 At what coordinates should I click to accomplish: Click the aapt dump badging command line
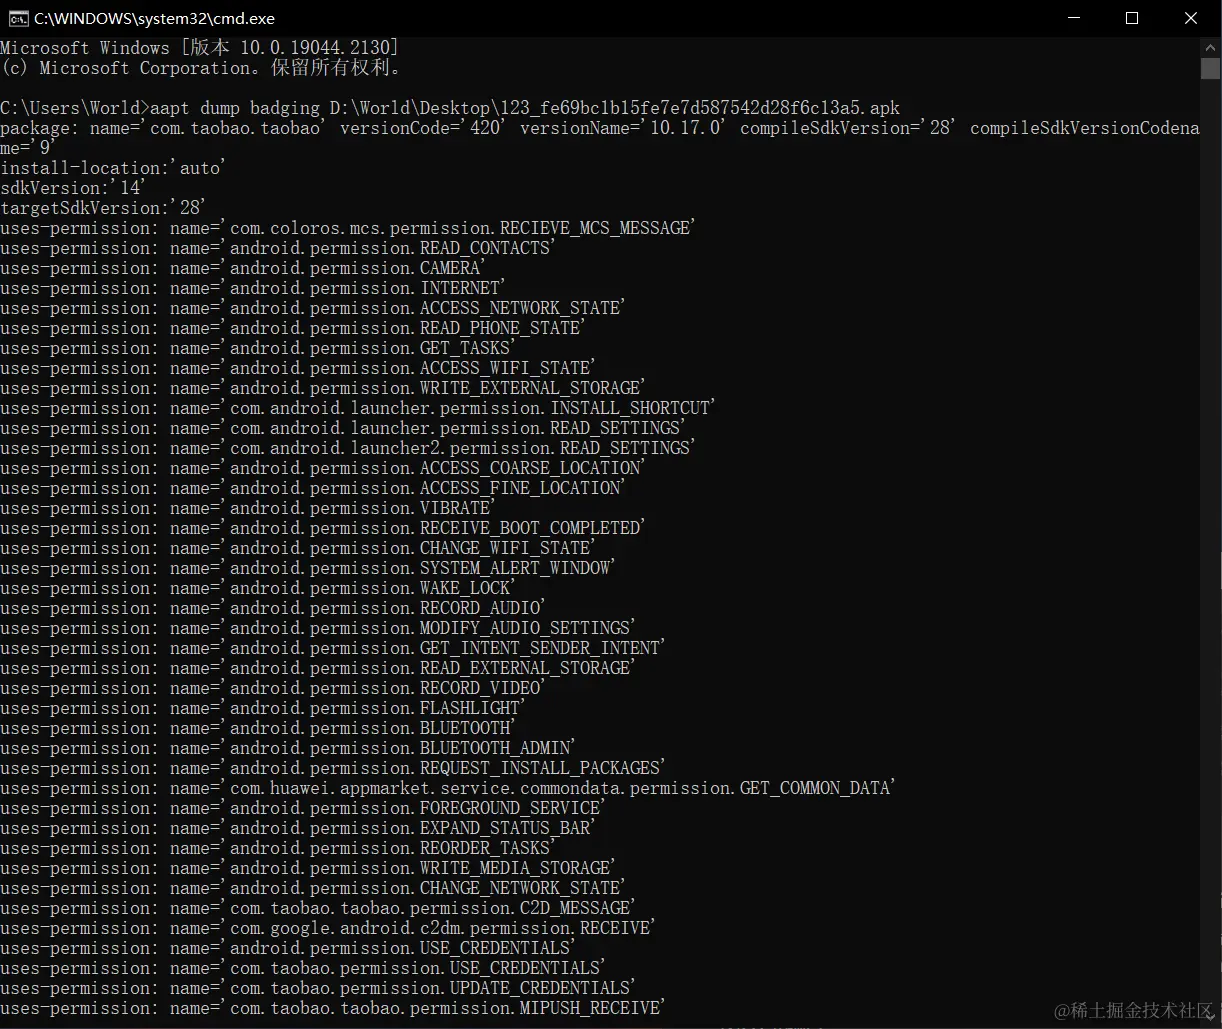pyautogui.click(x=450, y=108)
